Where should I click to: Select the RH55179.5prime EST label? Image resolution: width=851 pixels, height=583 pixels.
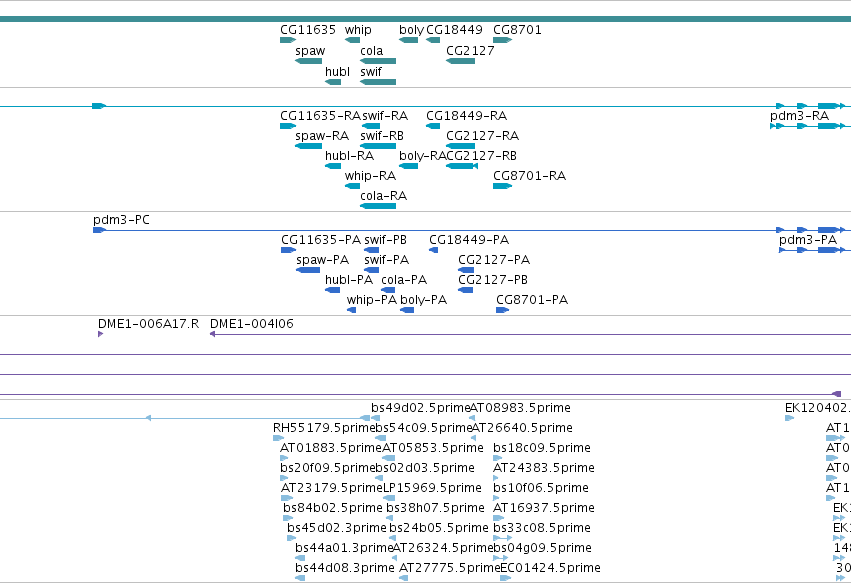pos(324,428)
